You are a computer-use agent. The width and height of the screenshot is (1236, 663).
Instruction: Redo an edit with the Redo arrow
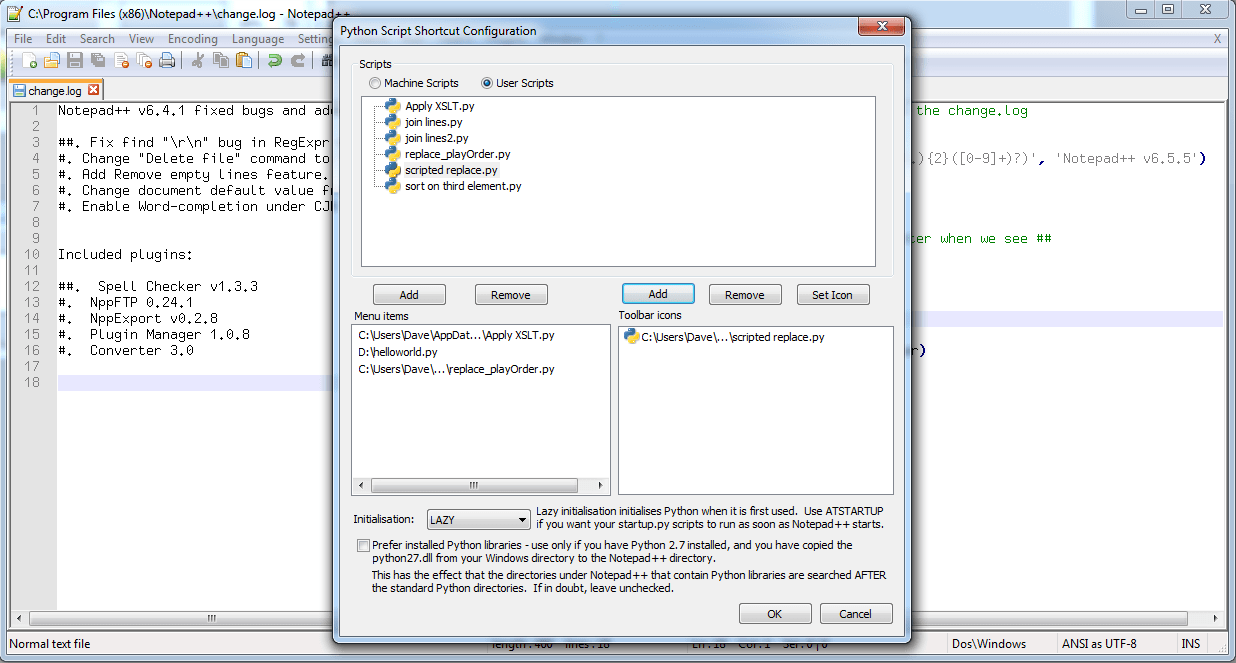(297, 60)
